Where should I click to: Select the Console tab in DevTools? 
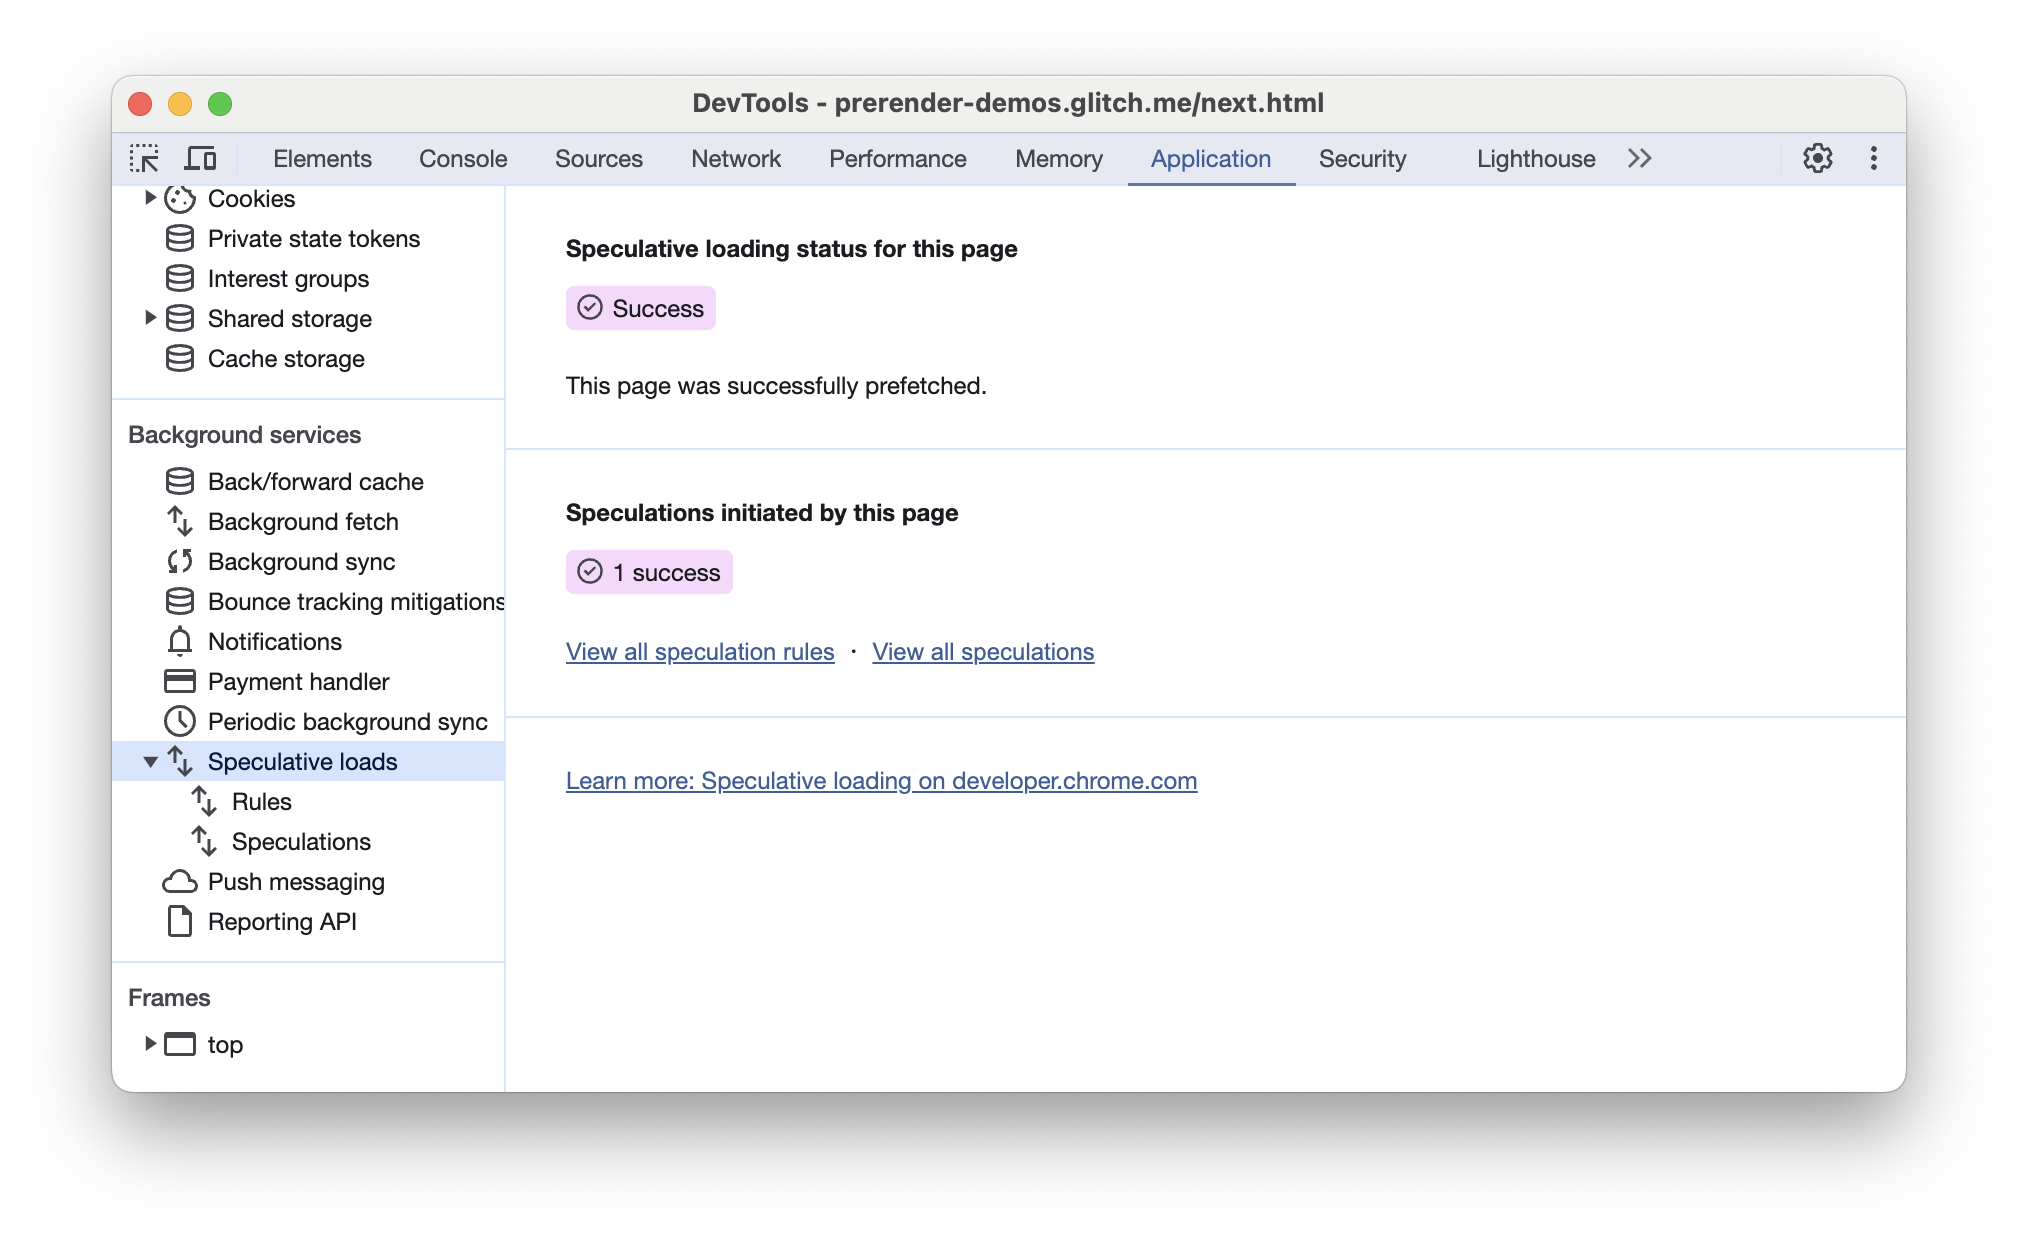(x=464, y=159)
